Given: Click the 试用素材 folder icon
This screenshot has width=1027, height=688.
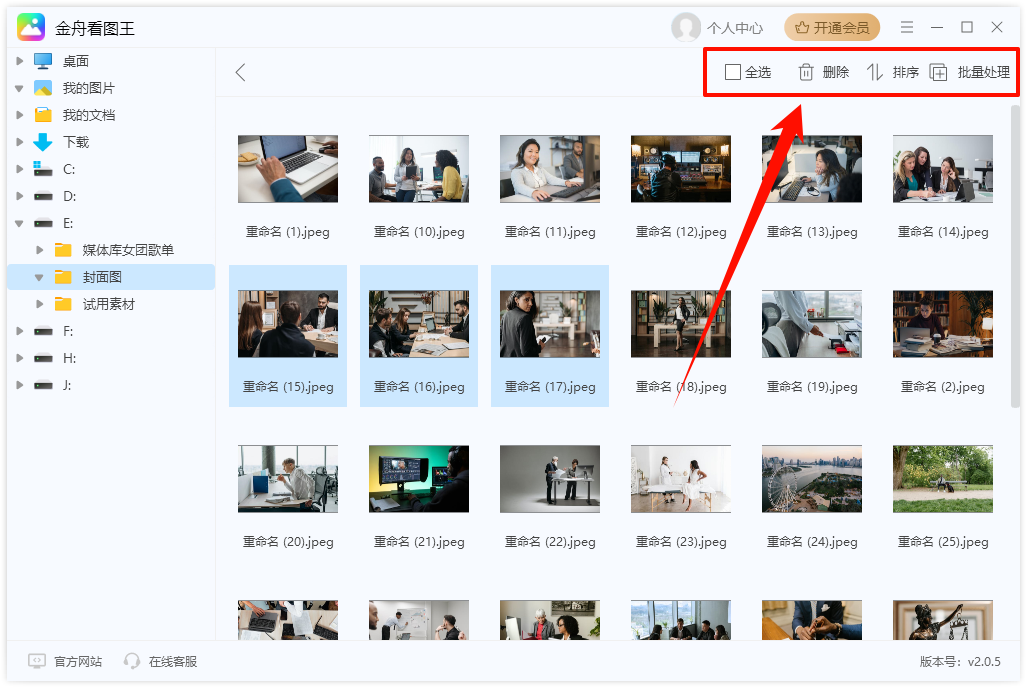Looking at the screenshot, I should (x=64, y=304).
